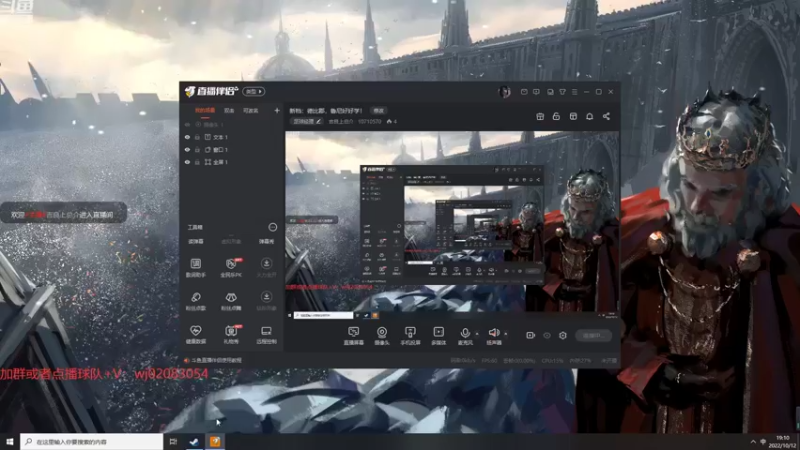
Task: Click the download icon beside the fan dance tool
Action: (266, 297)
